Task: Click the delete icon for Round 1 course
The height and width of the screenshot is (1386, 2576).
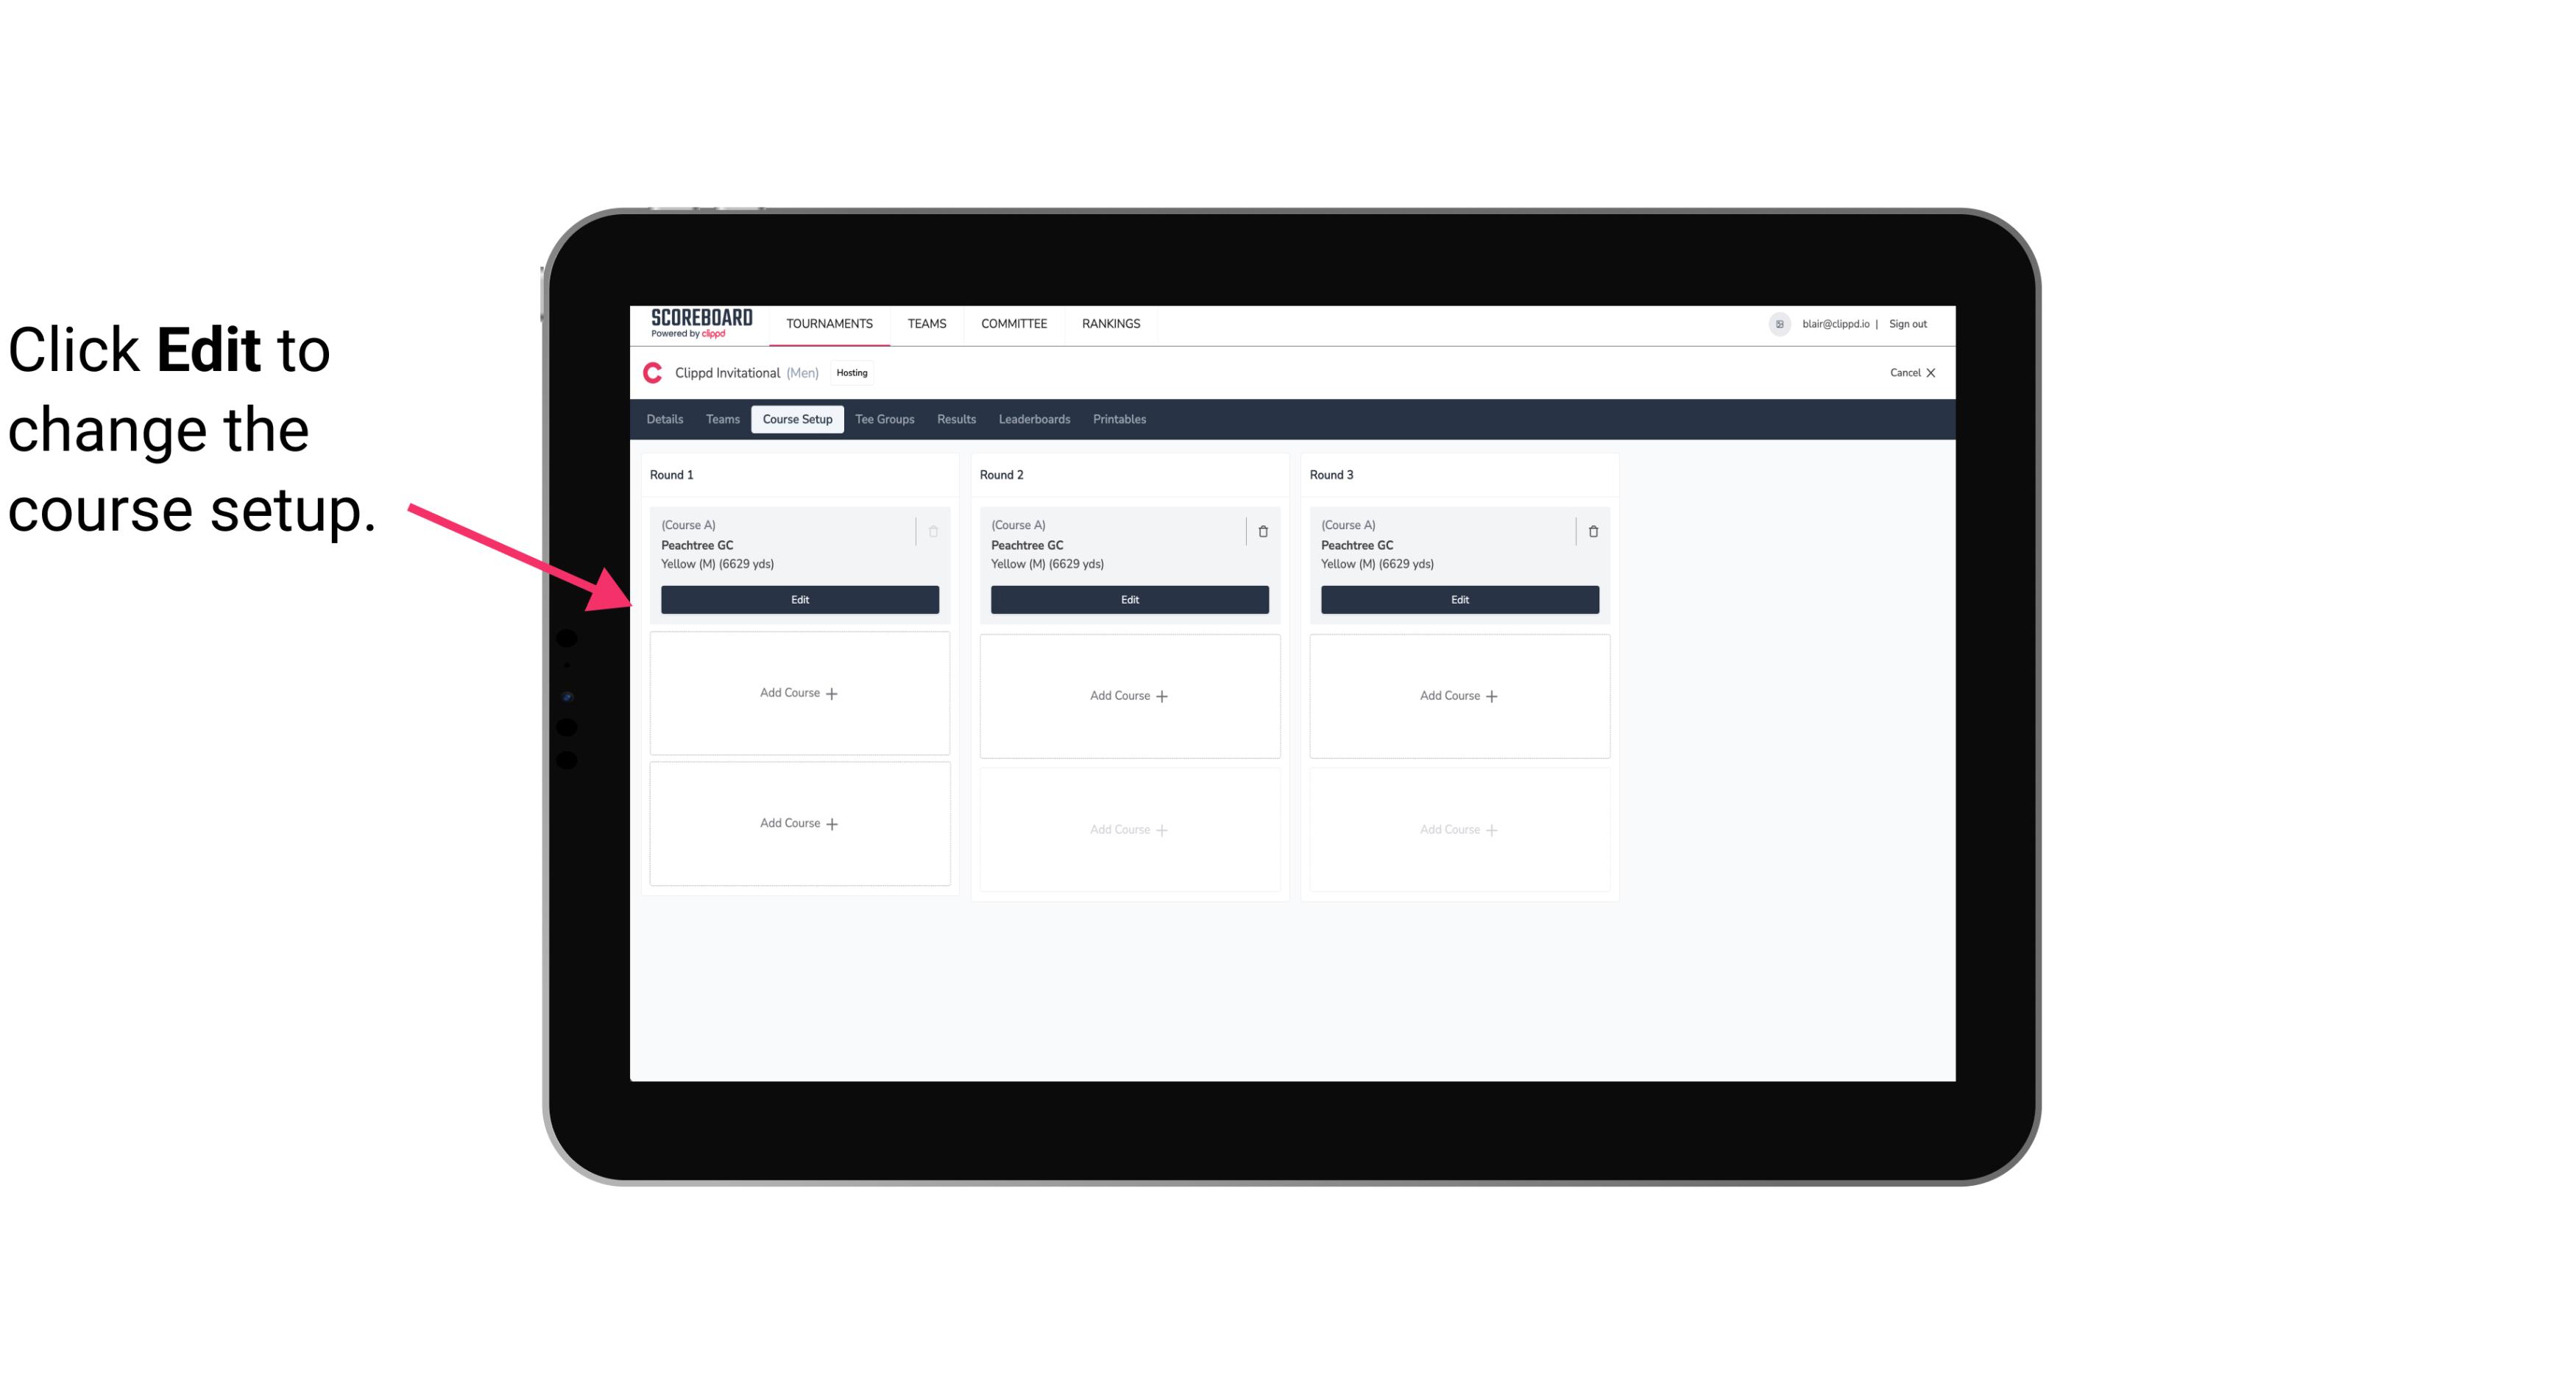Action: click(932, 529)
